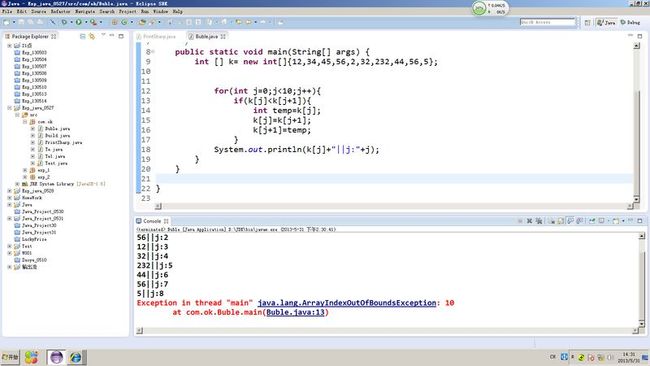Open the Project menu

(x=128, y=12)
